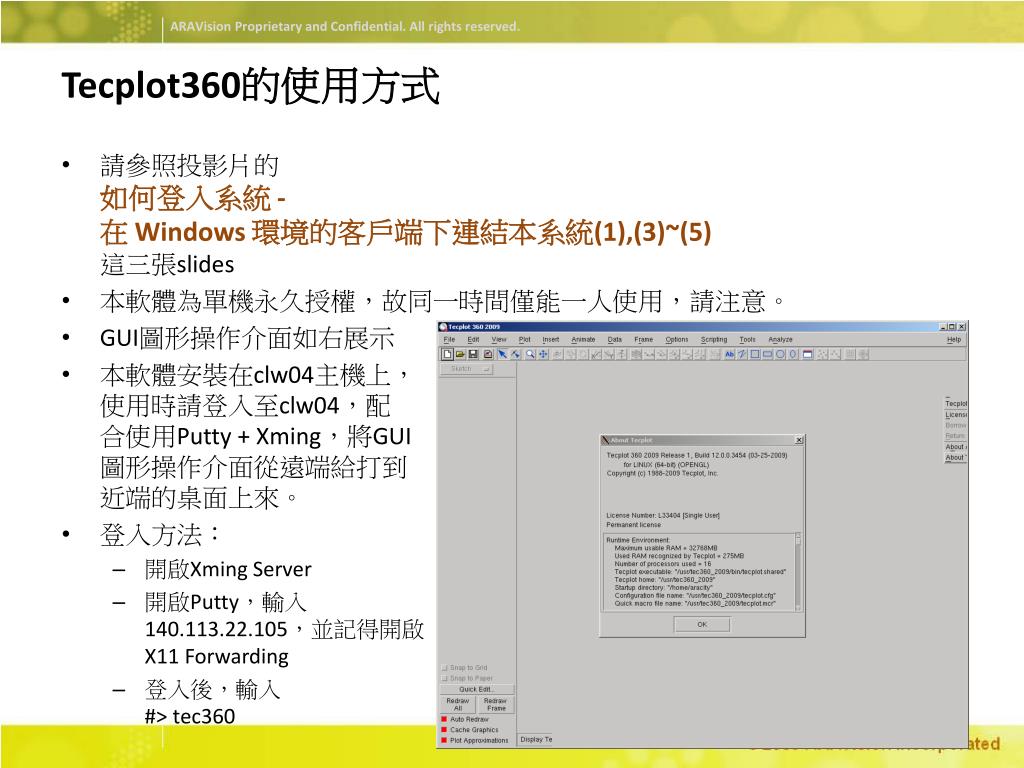This screenshot has width=1024, height=768.
Task: Select the square geometry tool
Action: (755, 354)
